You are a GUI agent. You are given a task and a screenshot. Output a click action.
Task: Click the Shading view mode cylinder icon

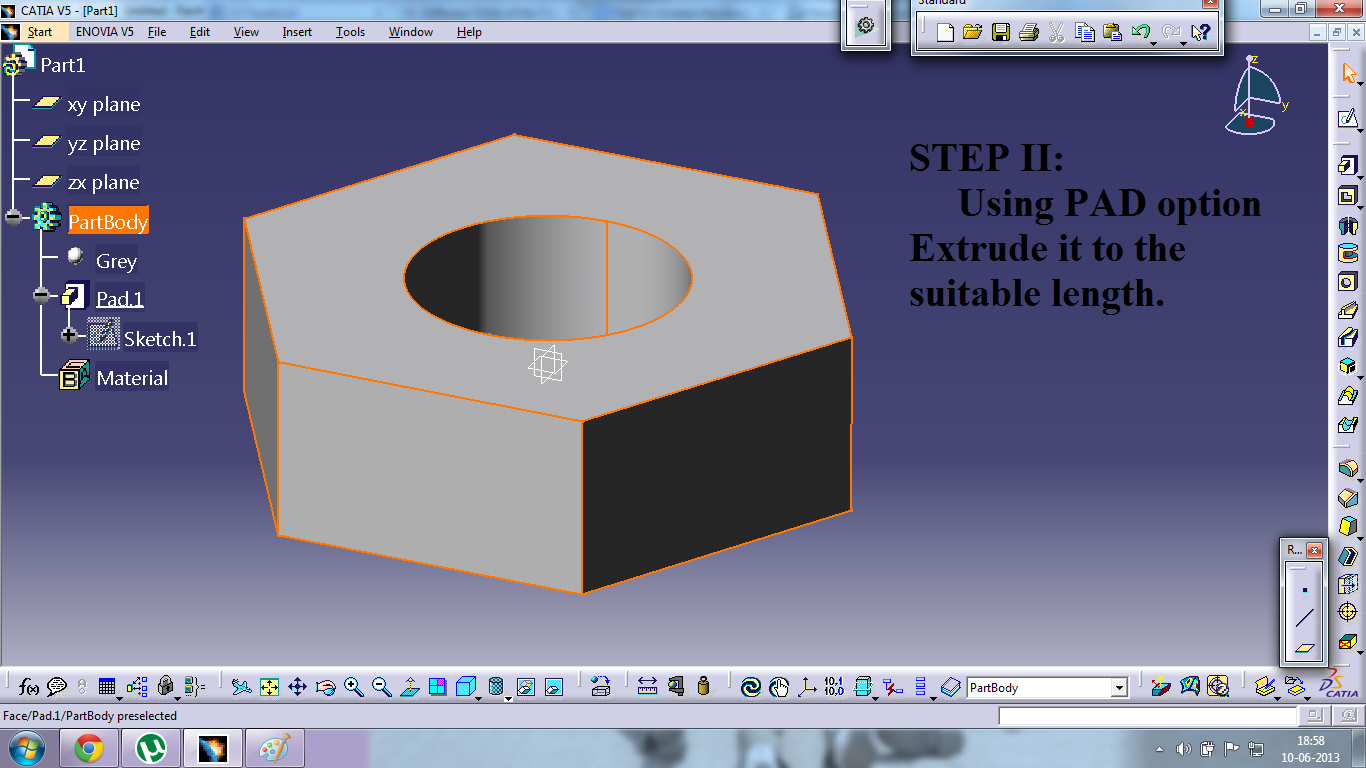point(495,687)
